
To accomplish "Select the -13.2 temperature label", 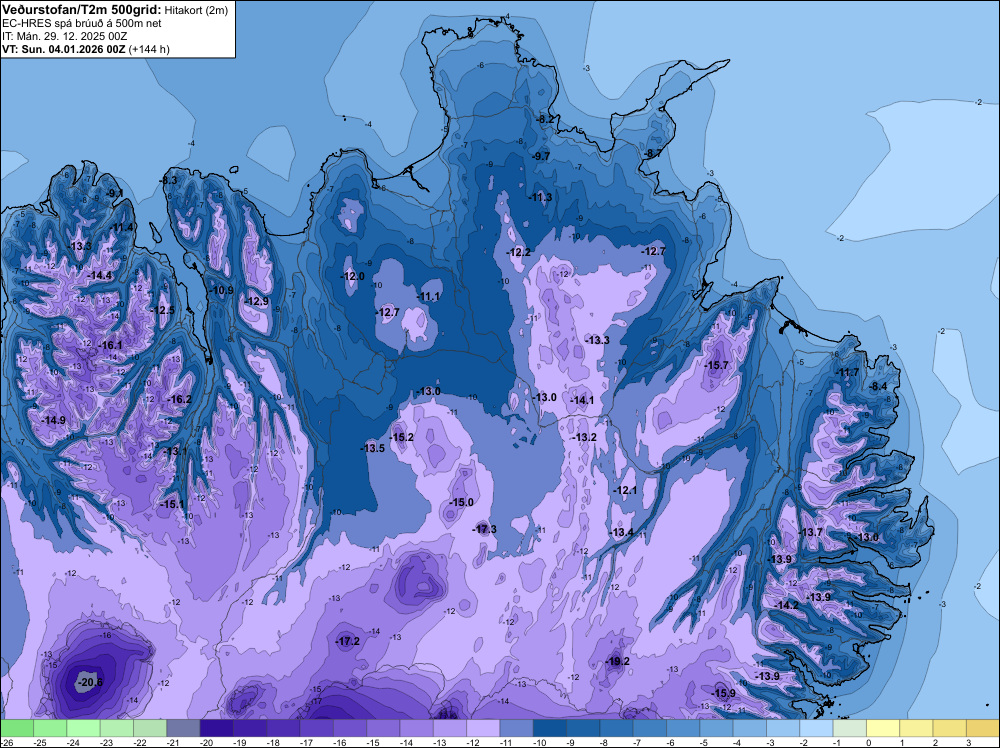I will pyautogui.click(x=584, y=437).
